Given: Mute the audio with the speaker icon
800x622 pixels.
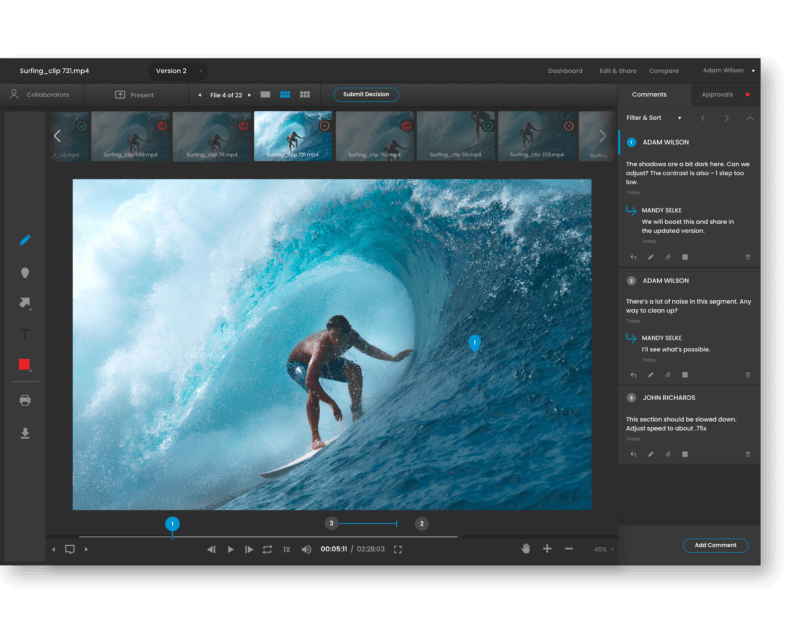Looking at the screenshot, I should pos(307,549).
